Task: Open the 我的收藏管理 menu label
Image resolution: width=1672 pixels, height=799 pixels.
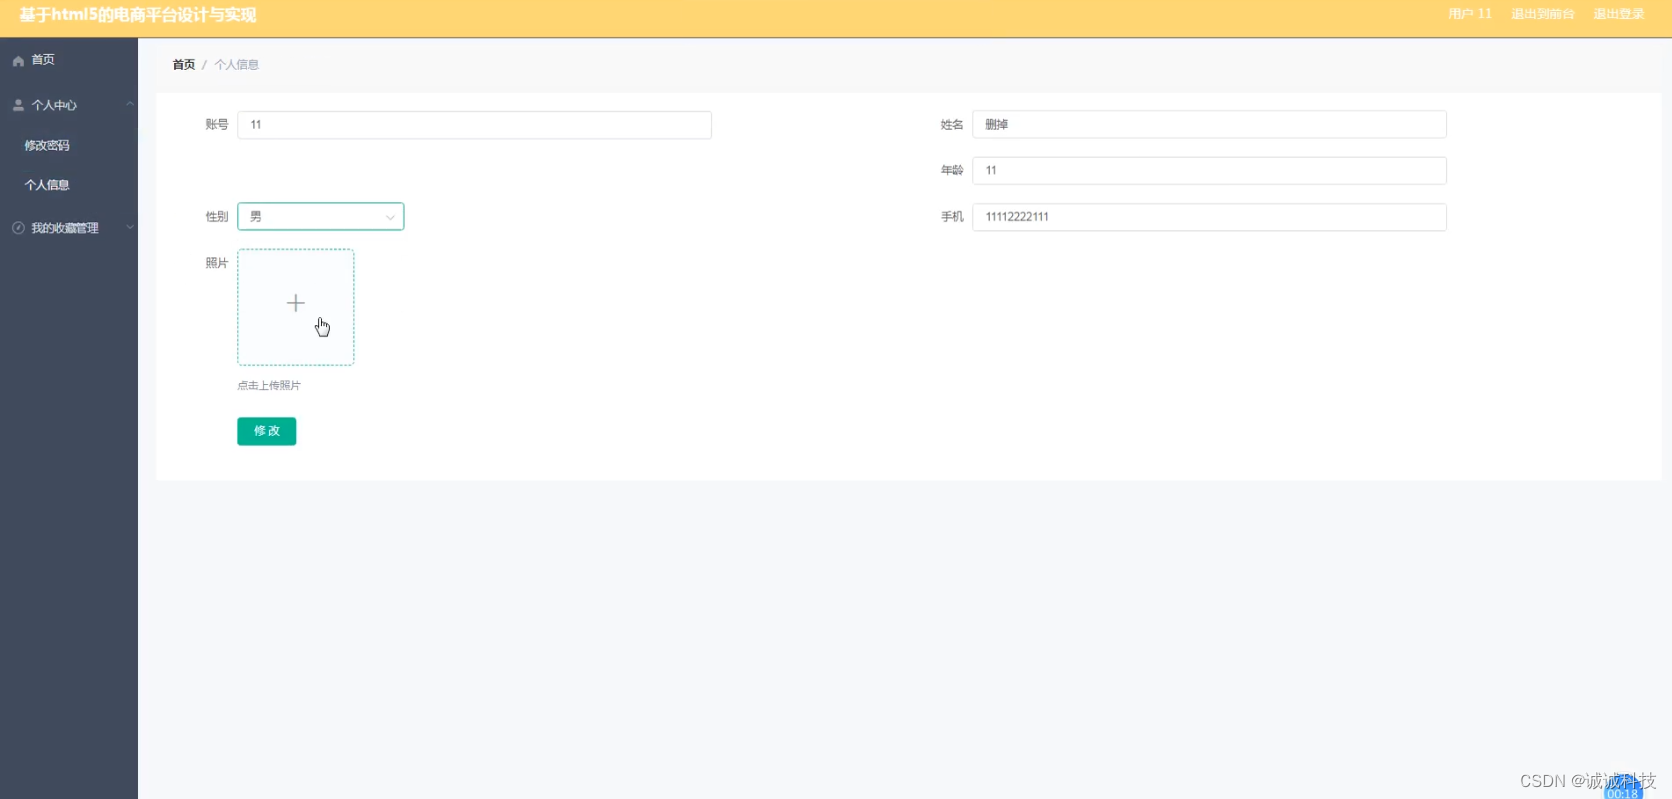Action: [x=65, y=228]
